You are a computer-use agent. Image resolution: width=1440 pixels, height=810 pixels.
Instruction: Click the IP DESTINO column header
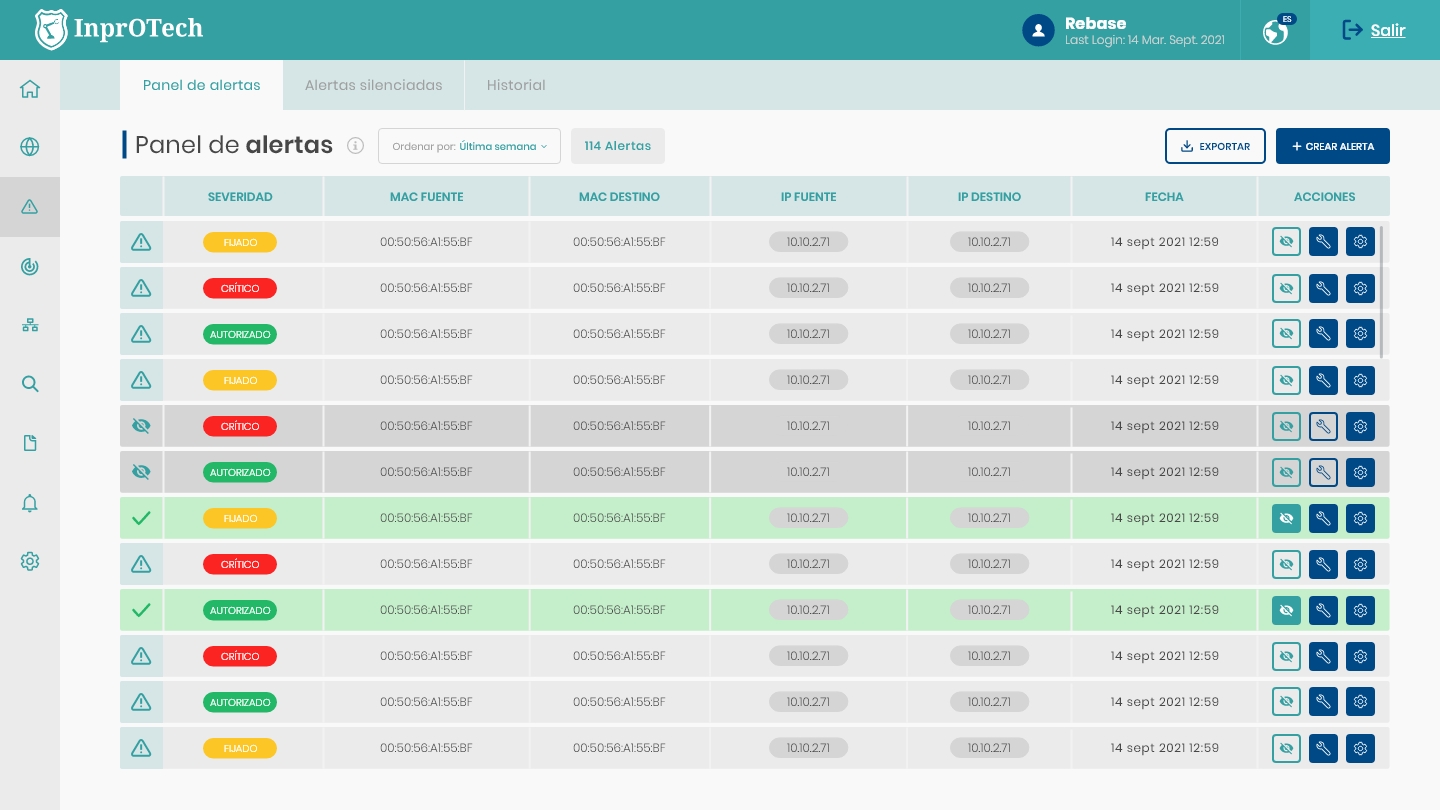pos(989,197)
